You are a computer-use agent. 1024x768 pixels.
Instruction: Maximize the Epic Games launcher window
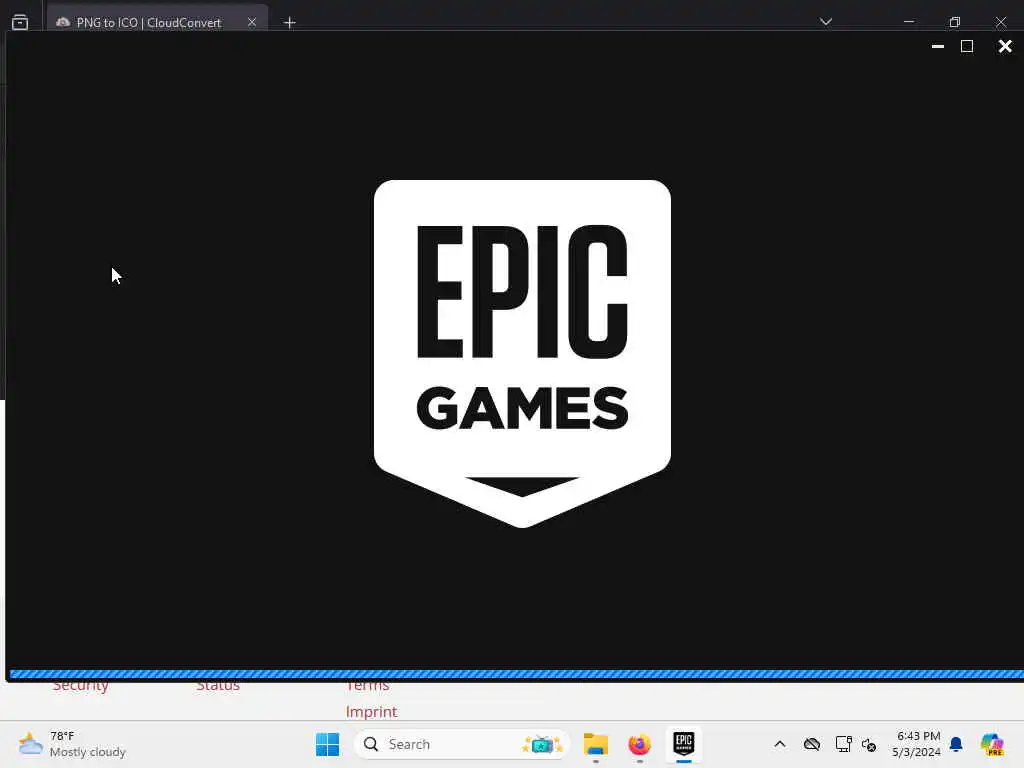(967, 46)
